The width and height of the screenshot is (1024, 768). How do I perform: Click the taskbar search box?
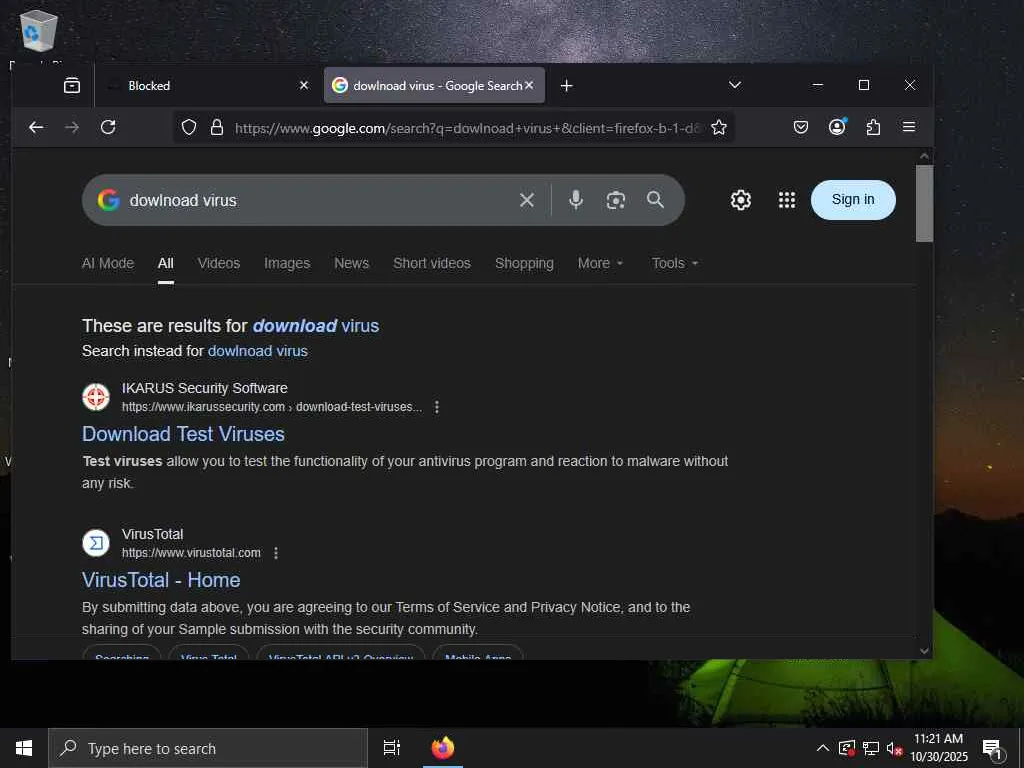[x=208, y=748]
